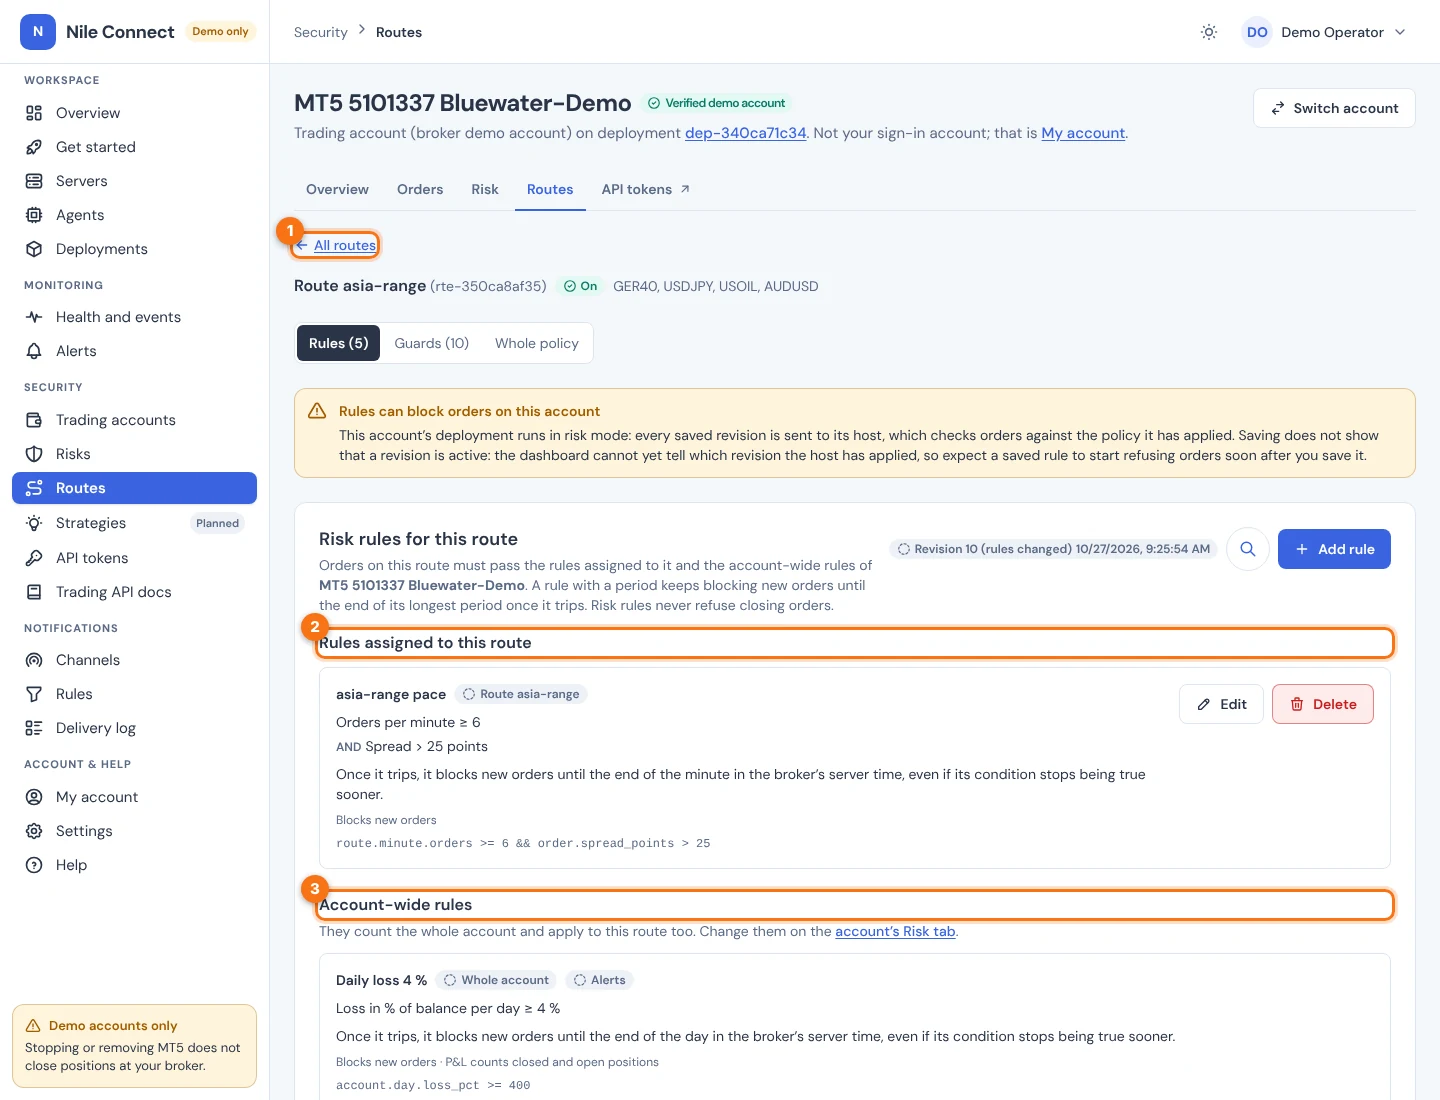
Task: Click the Settings gear icon
Action: pyautogui.click(x=34, y=831)
